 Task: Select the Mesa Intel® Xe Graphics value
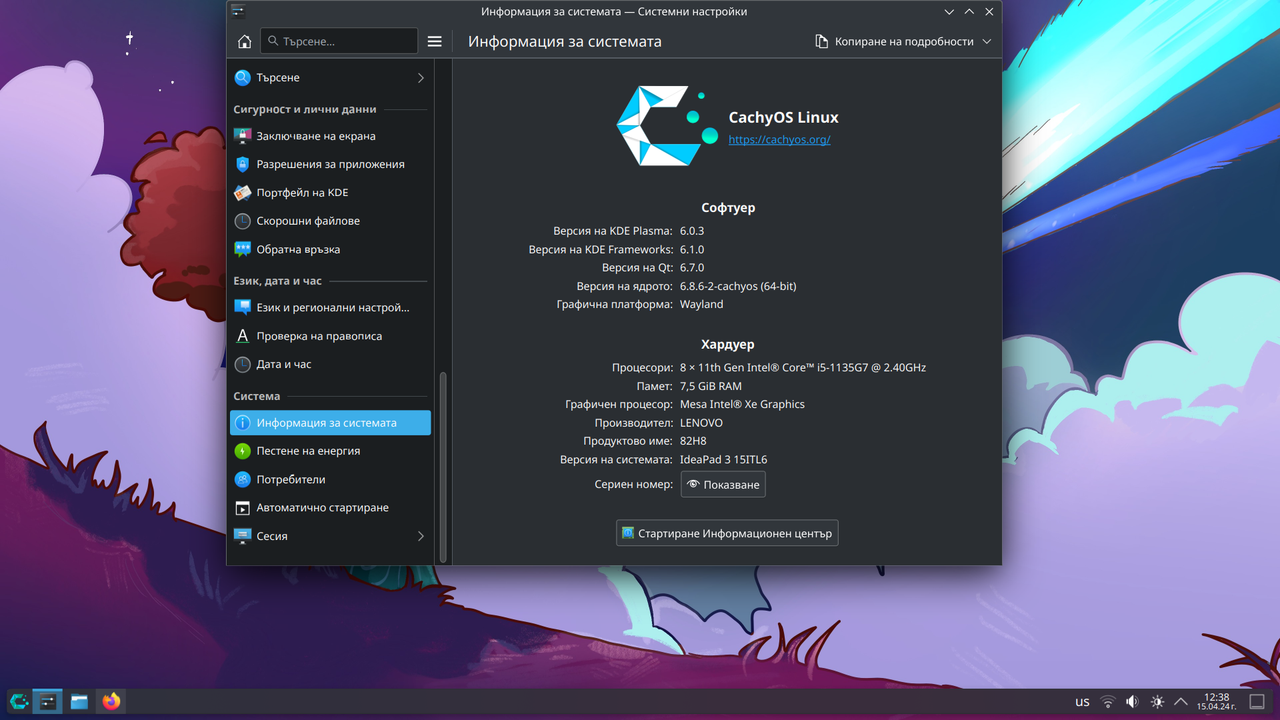click(x=742, y=405)
